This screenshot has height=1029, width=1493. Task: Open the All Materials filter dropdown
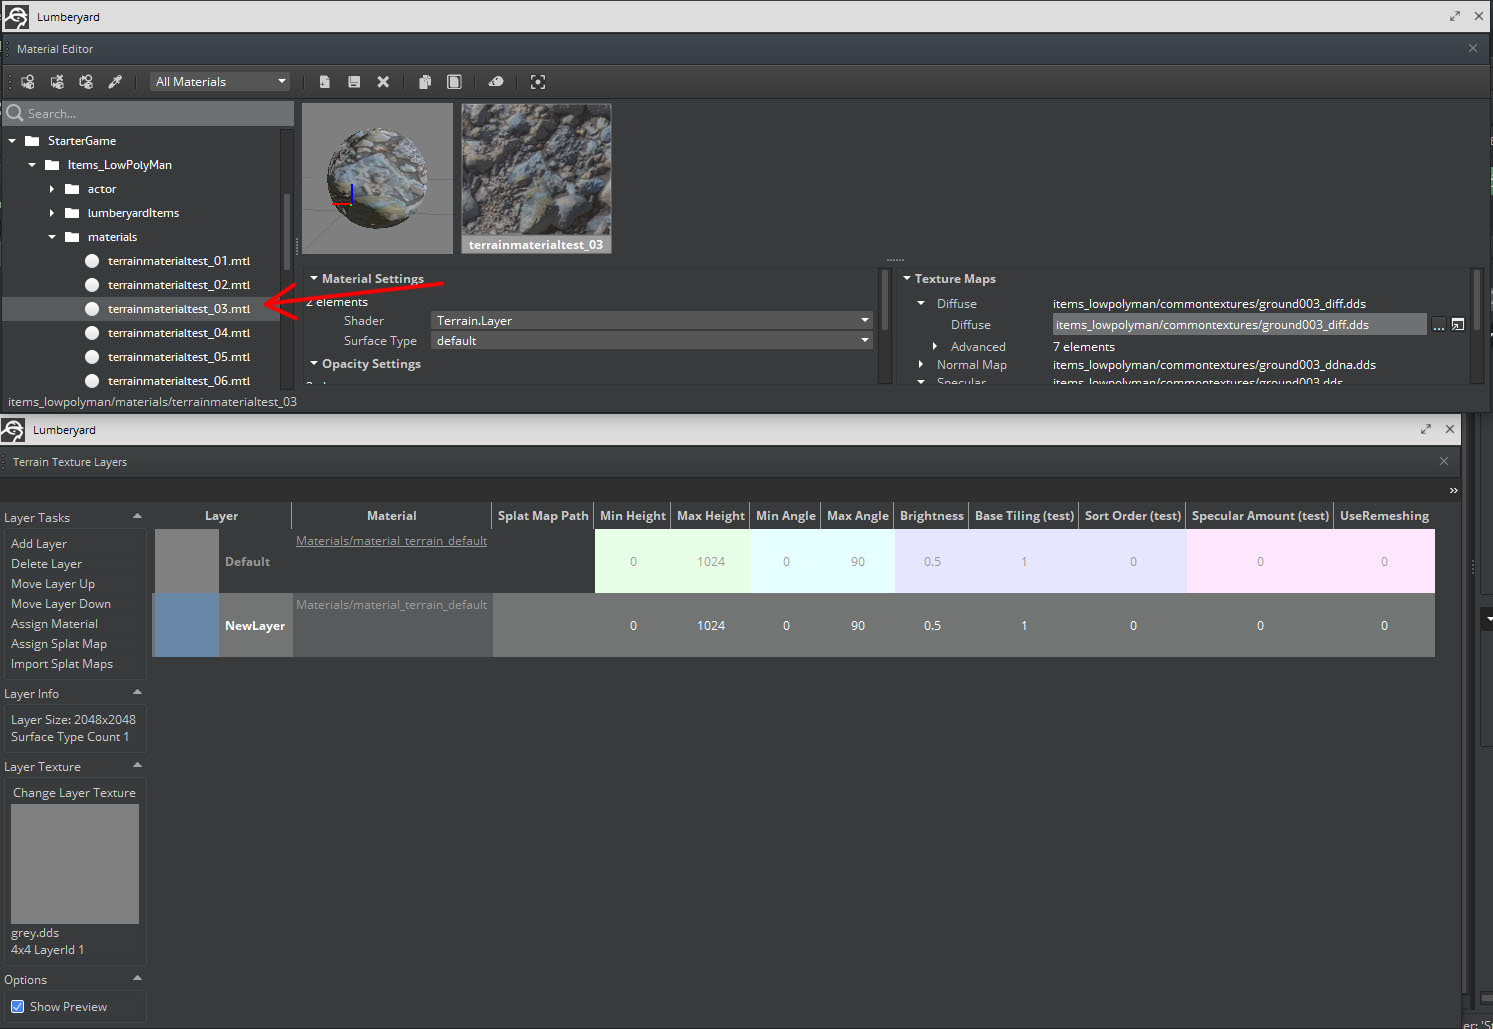[220, 82]
